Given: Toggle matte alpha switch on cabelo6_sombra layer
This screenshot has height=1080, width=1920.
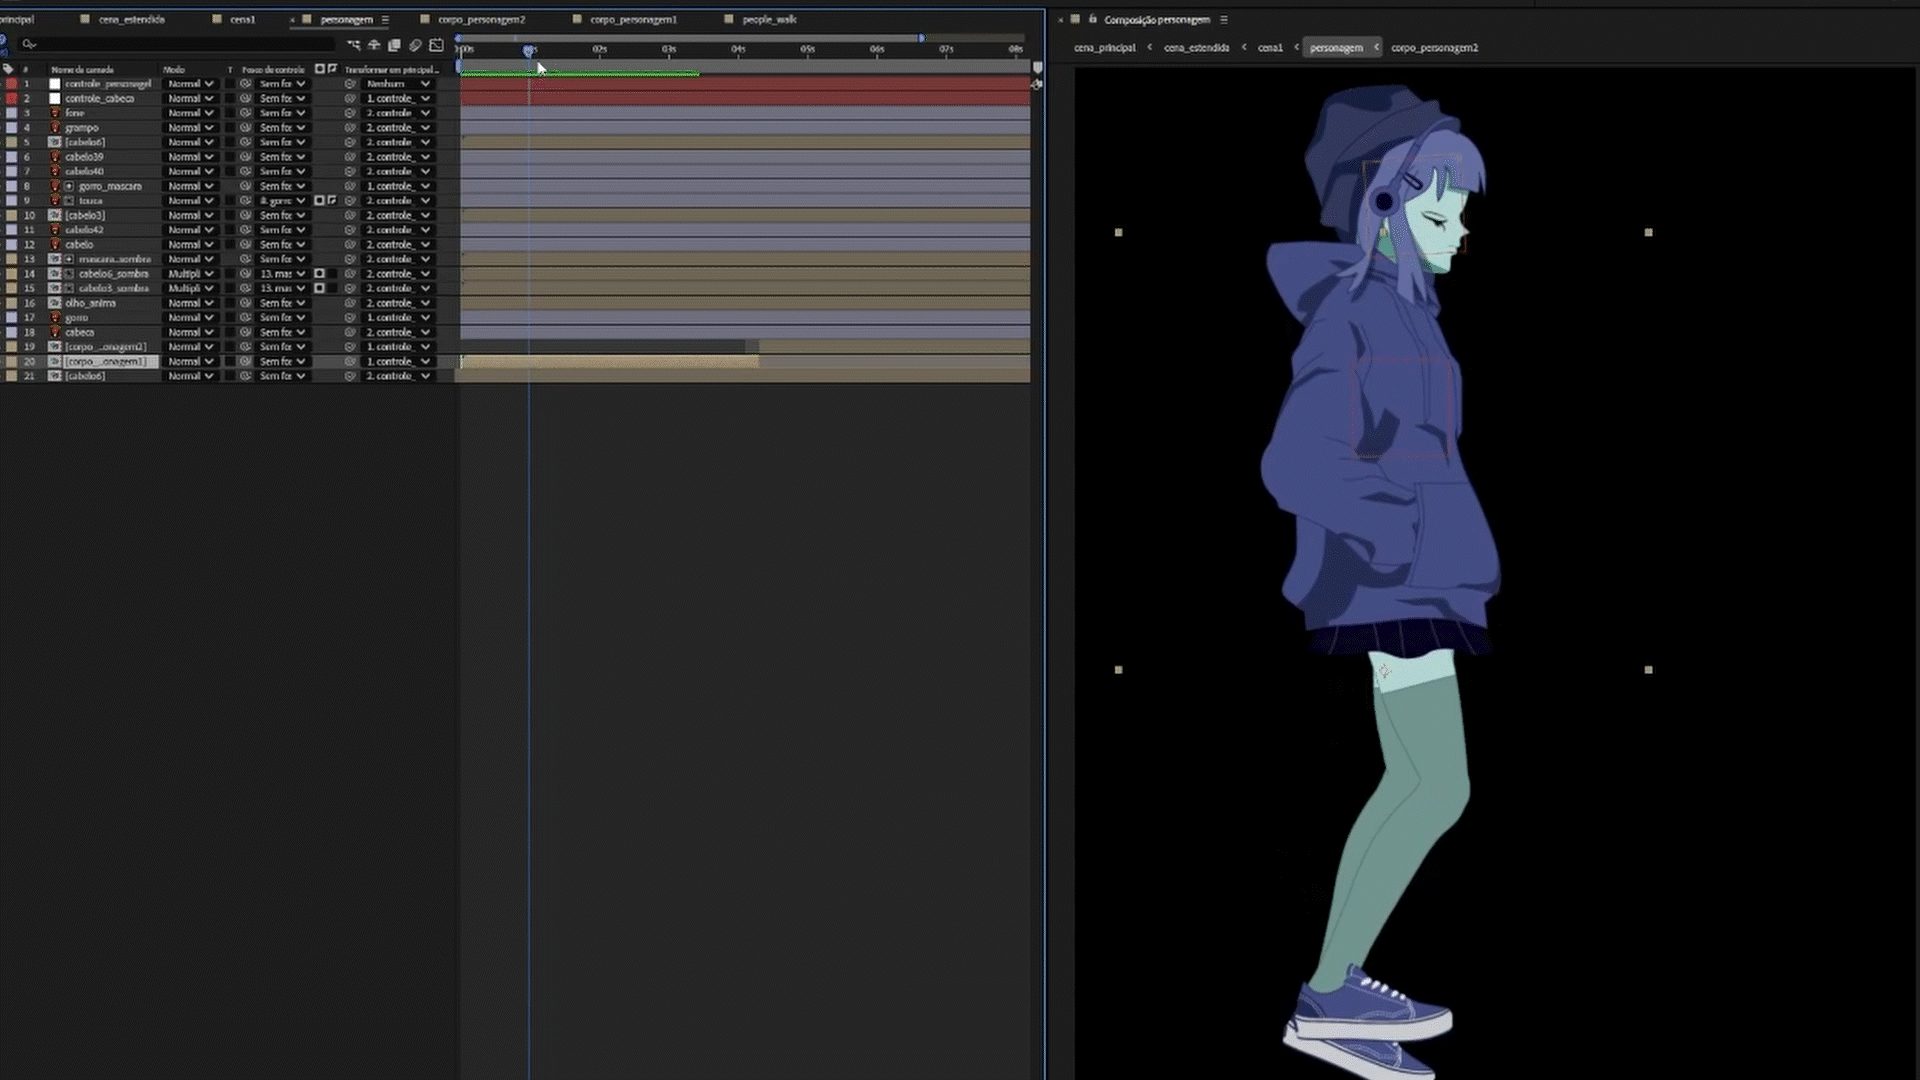Looking at the screenshot, I should [x=320, y=273].
